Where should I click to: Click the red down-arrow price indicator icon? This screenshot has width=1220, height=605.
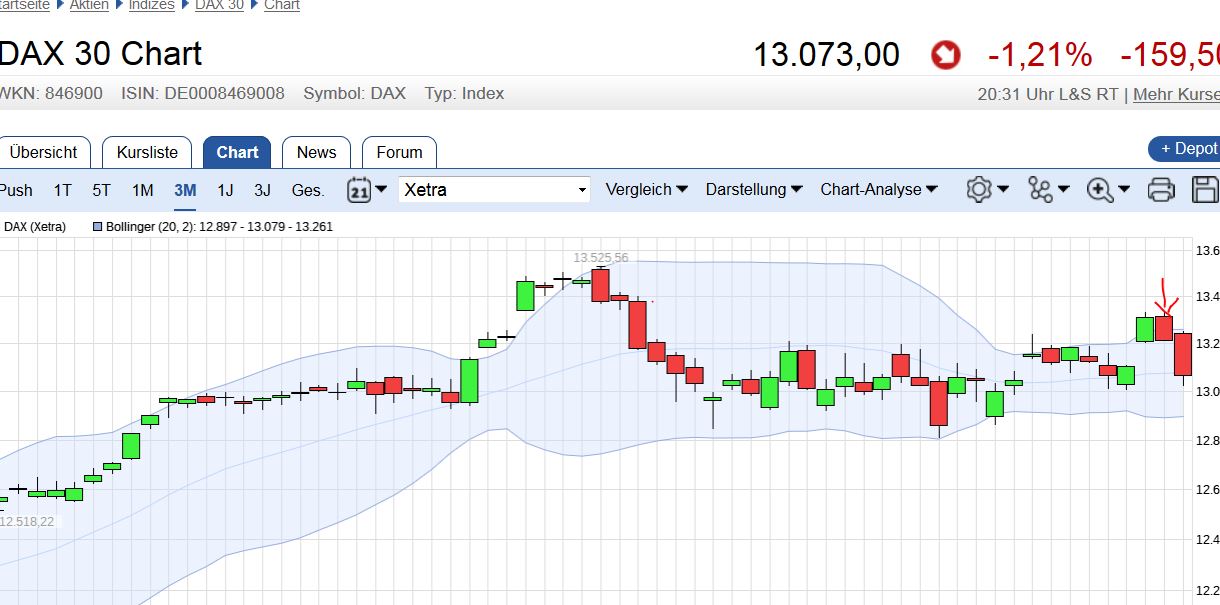(x=944, y=55)
